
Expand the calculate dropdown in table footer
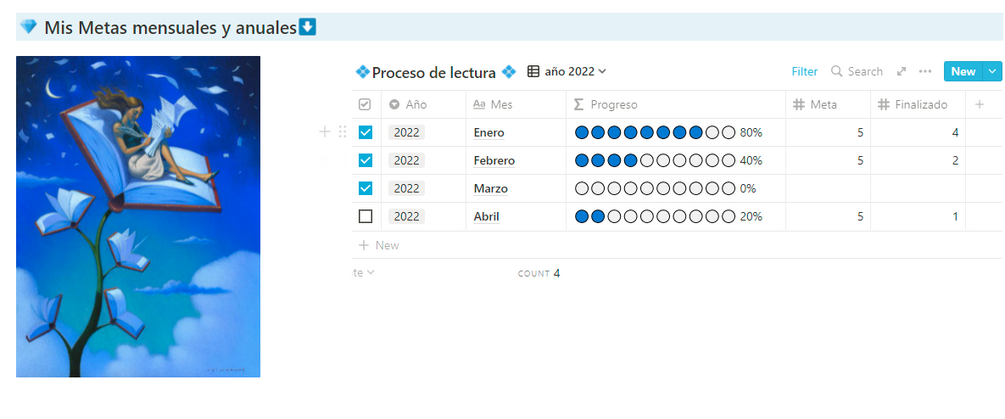[365, 273]
